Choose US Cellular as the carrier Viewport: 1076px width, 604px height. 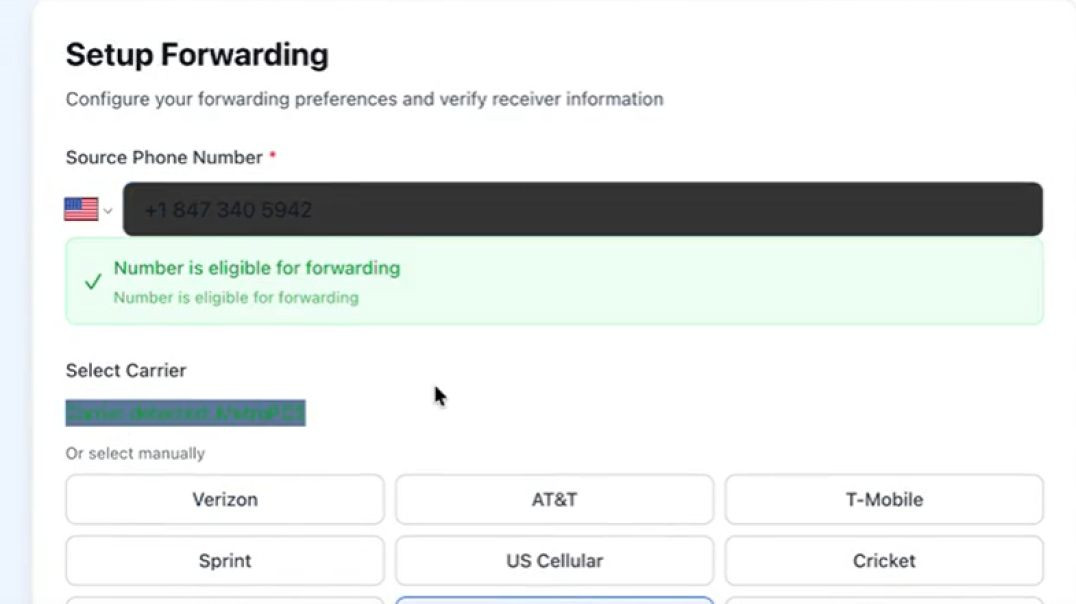[554, 560]
